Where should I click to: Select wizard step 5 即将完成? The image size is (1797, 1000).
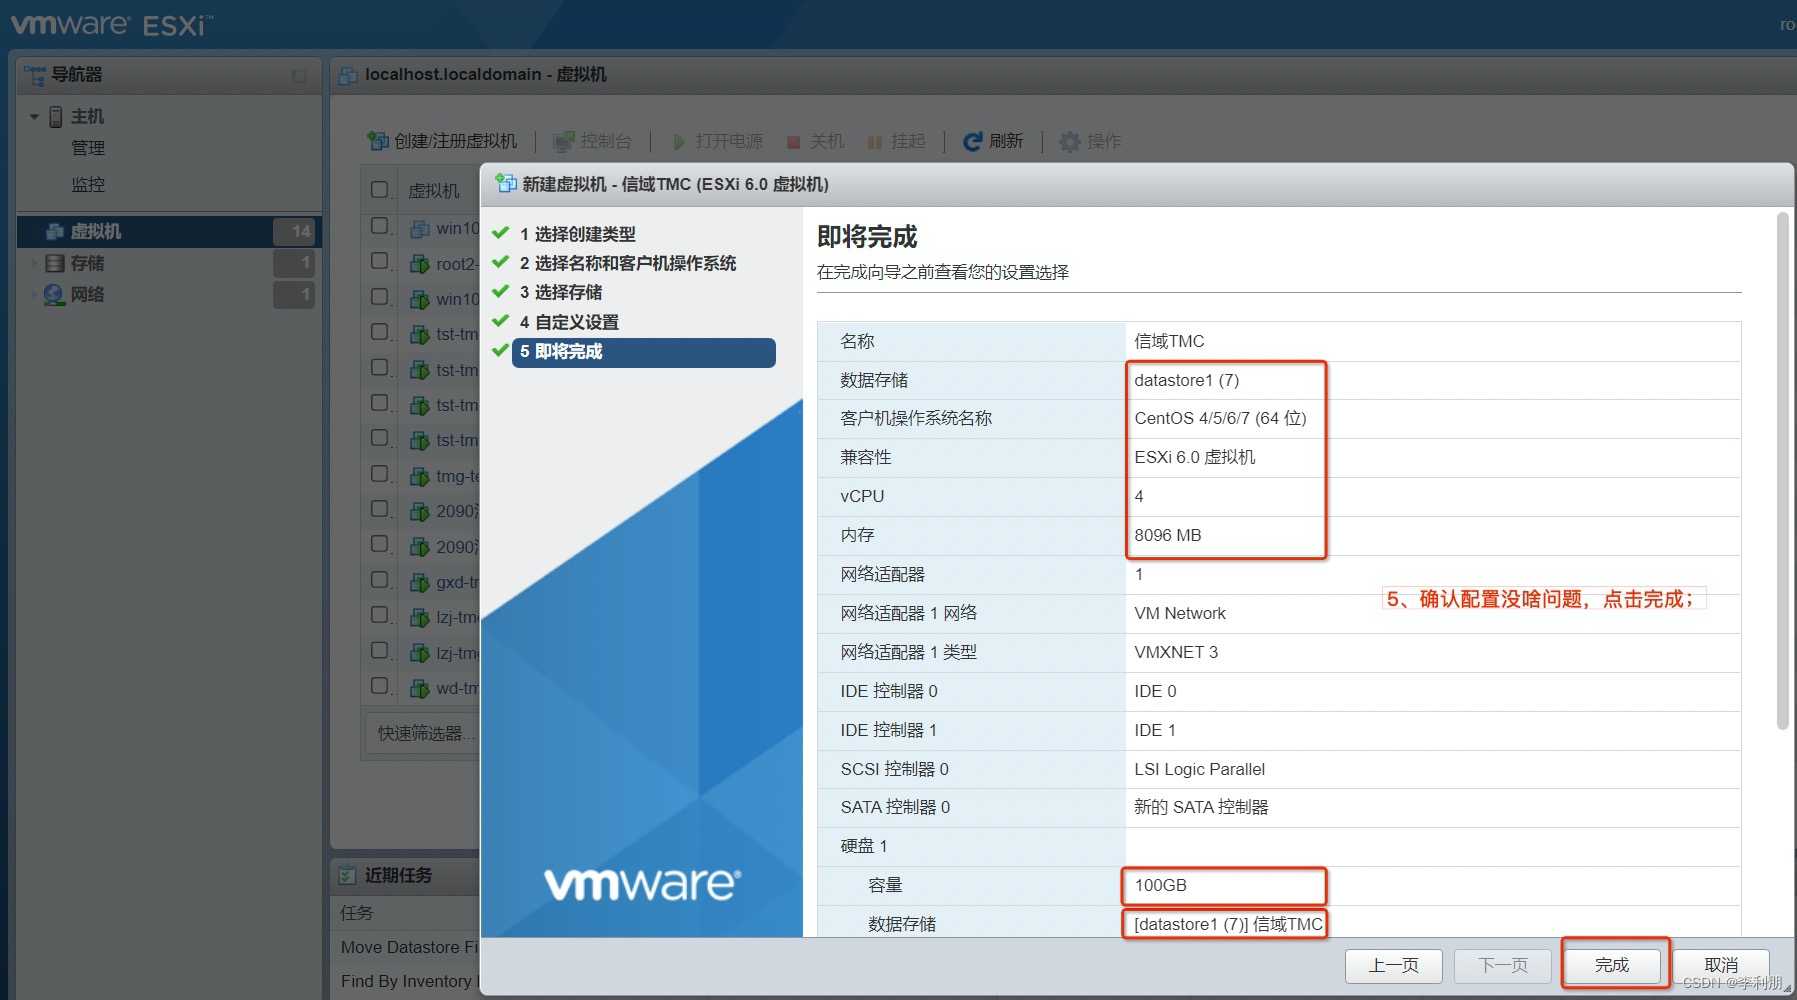(x=643, y=352)
